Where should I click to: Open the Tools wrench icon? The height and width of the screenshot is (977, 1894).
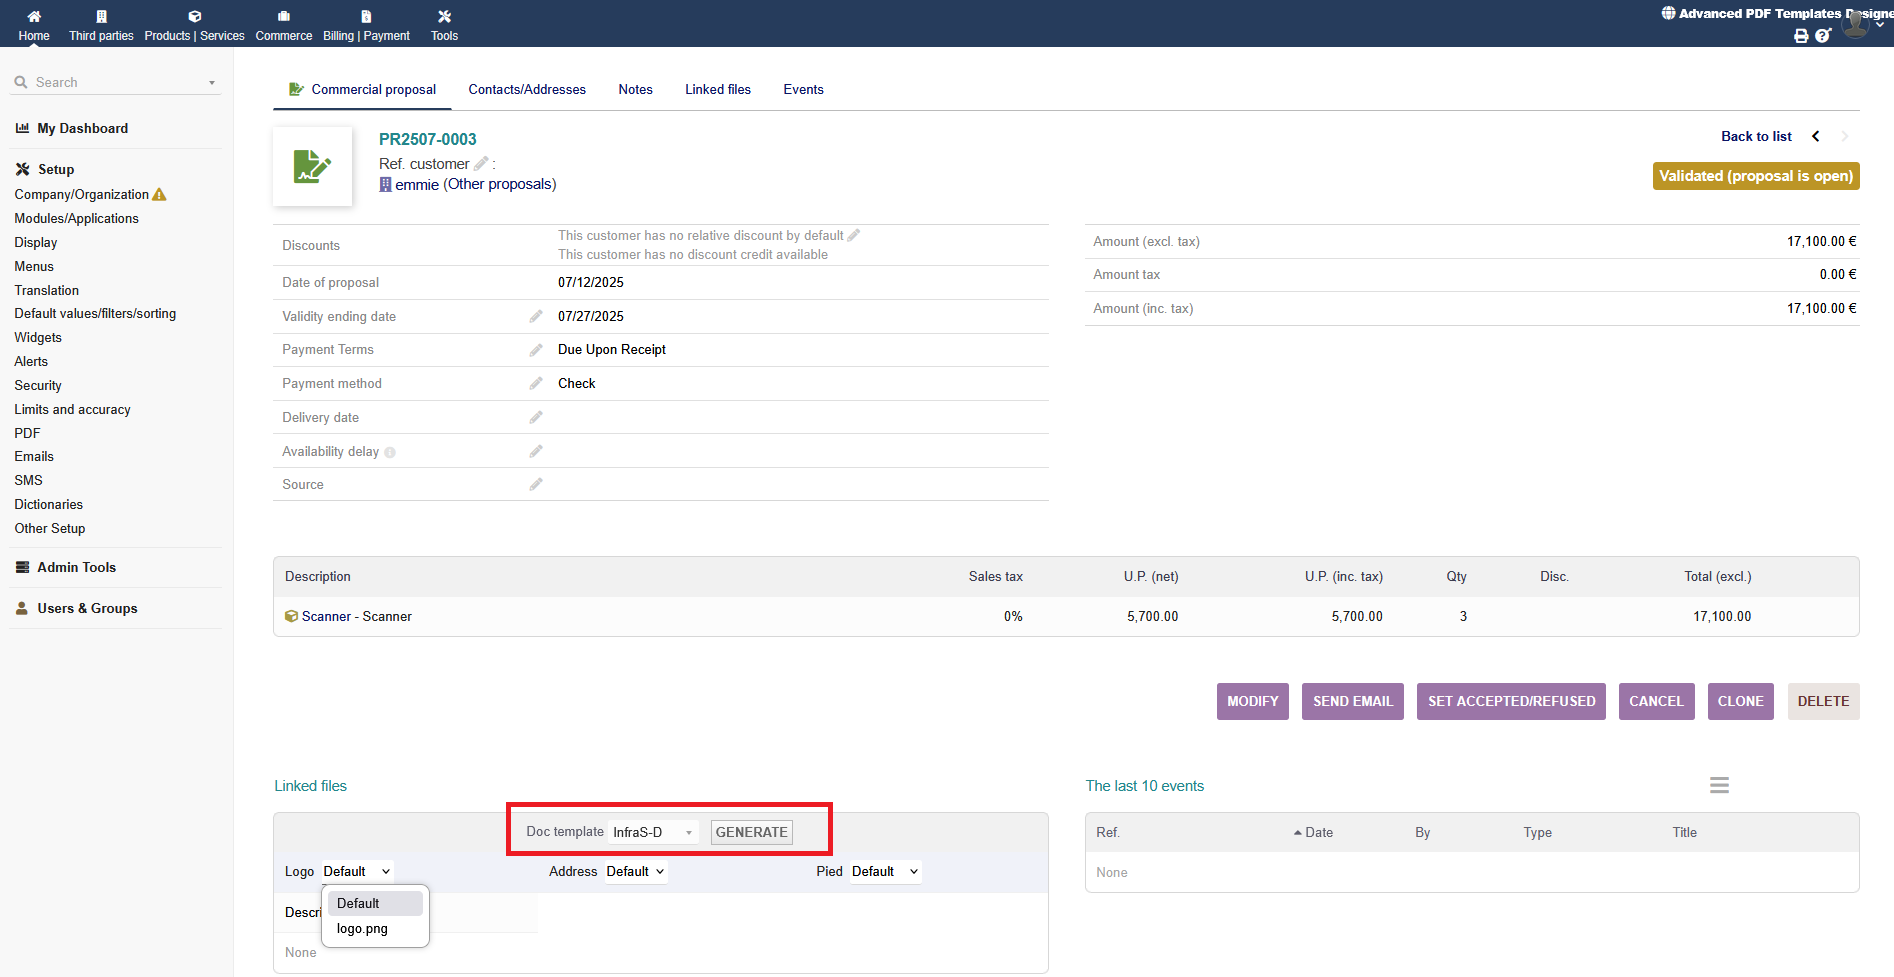pos(444,16)
